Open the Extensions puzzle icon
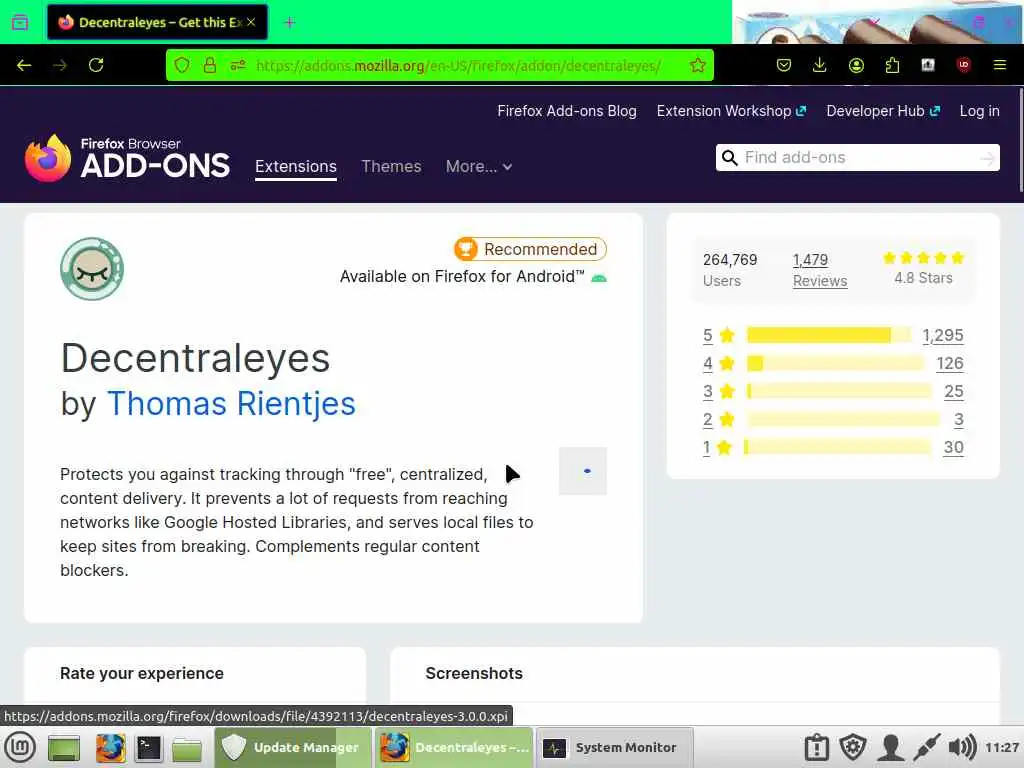Image resolution: width=1024 pixels, height=768 pixels. click(x=892, y=65)
